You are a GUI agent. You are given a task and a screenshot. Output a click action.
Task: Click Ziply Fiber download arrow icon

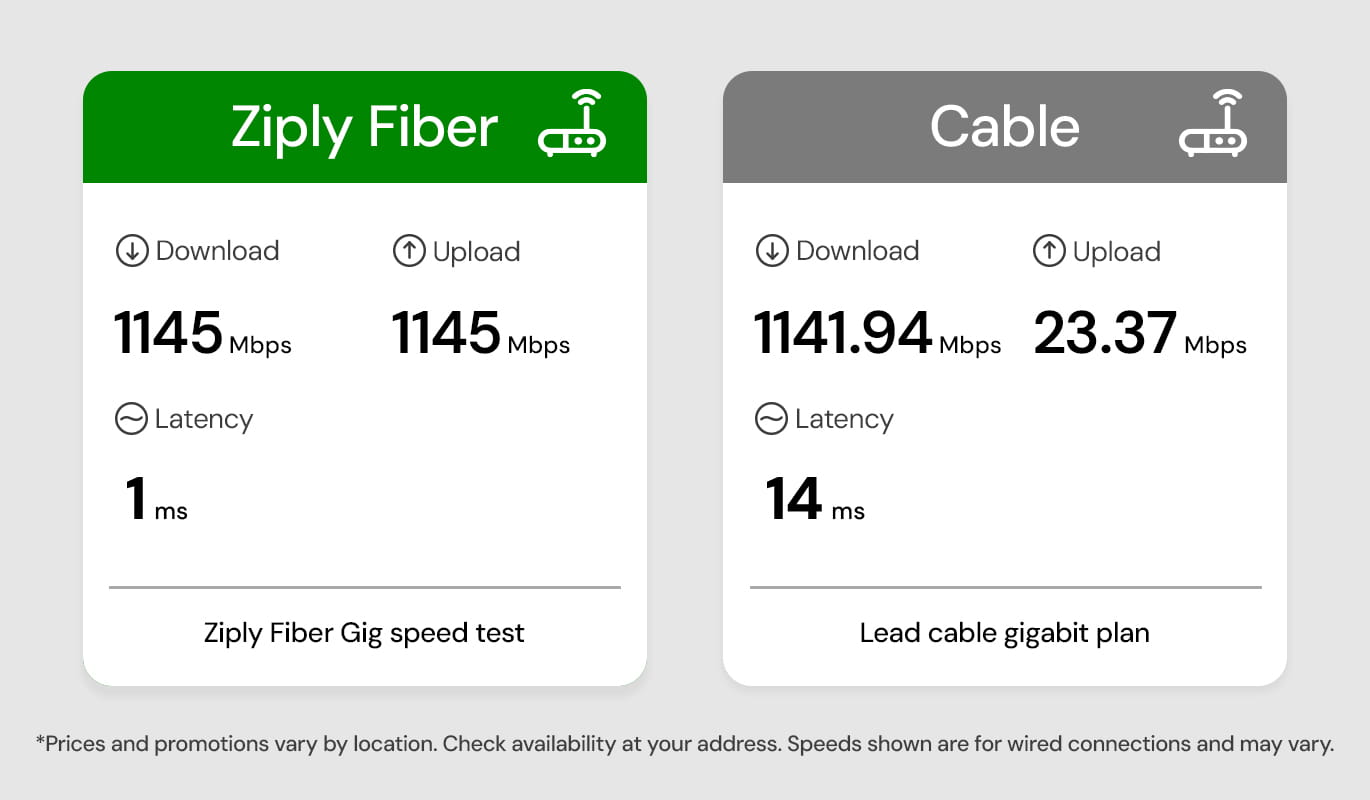[x=132, y=251]
